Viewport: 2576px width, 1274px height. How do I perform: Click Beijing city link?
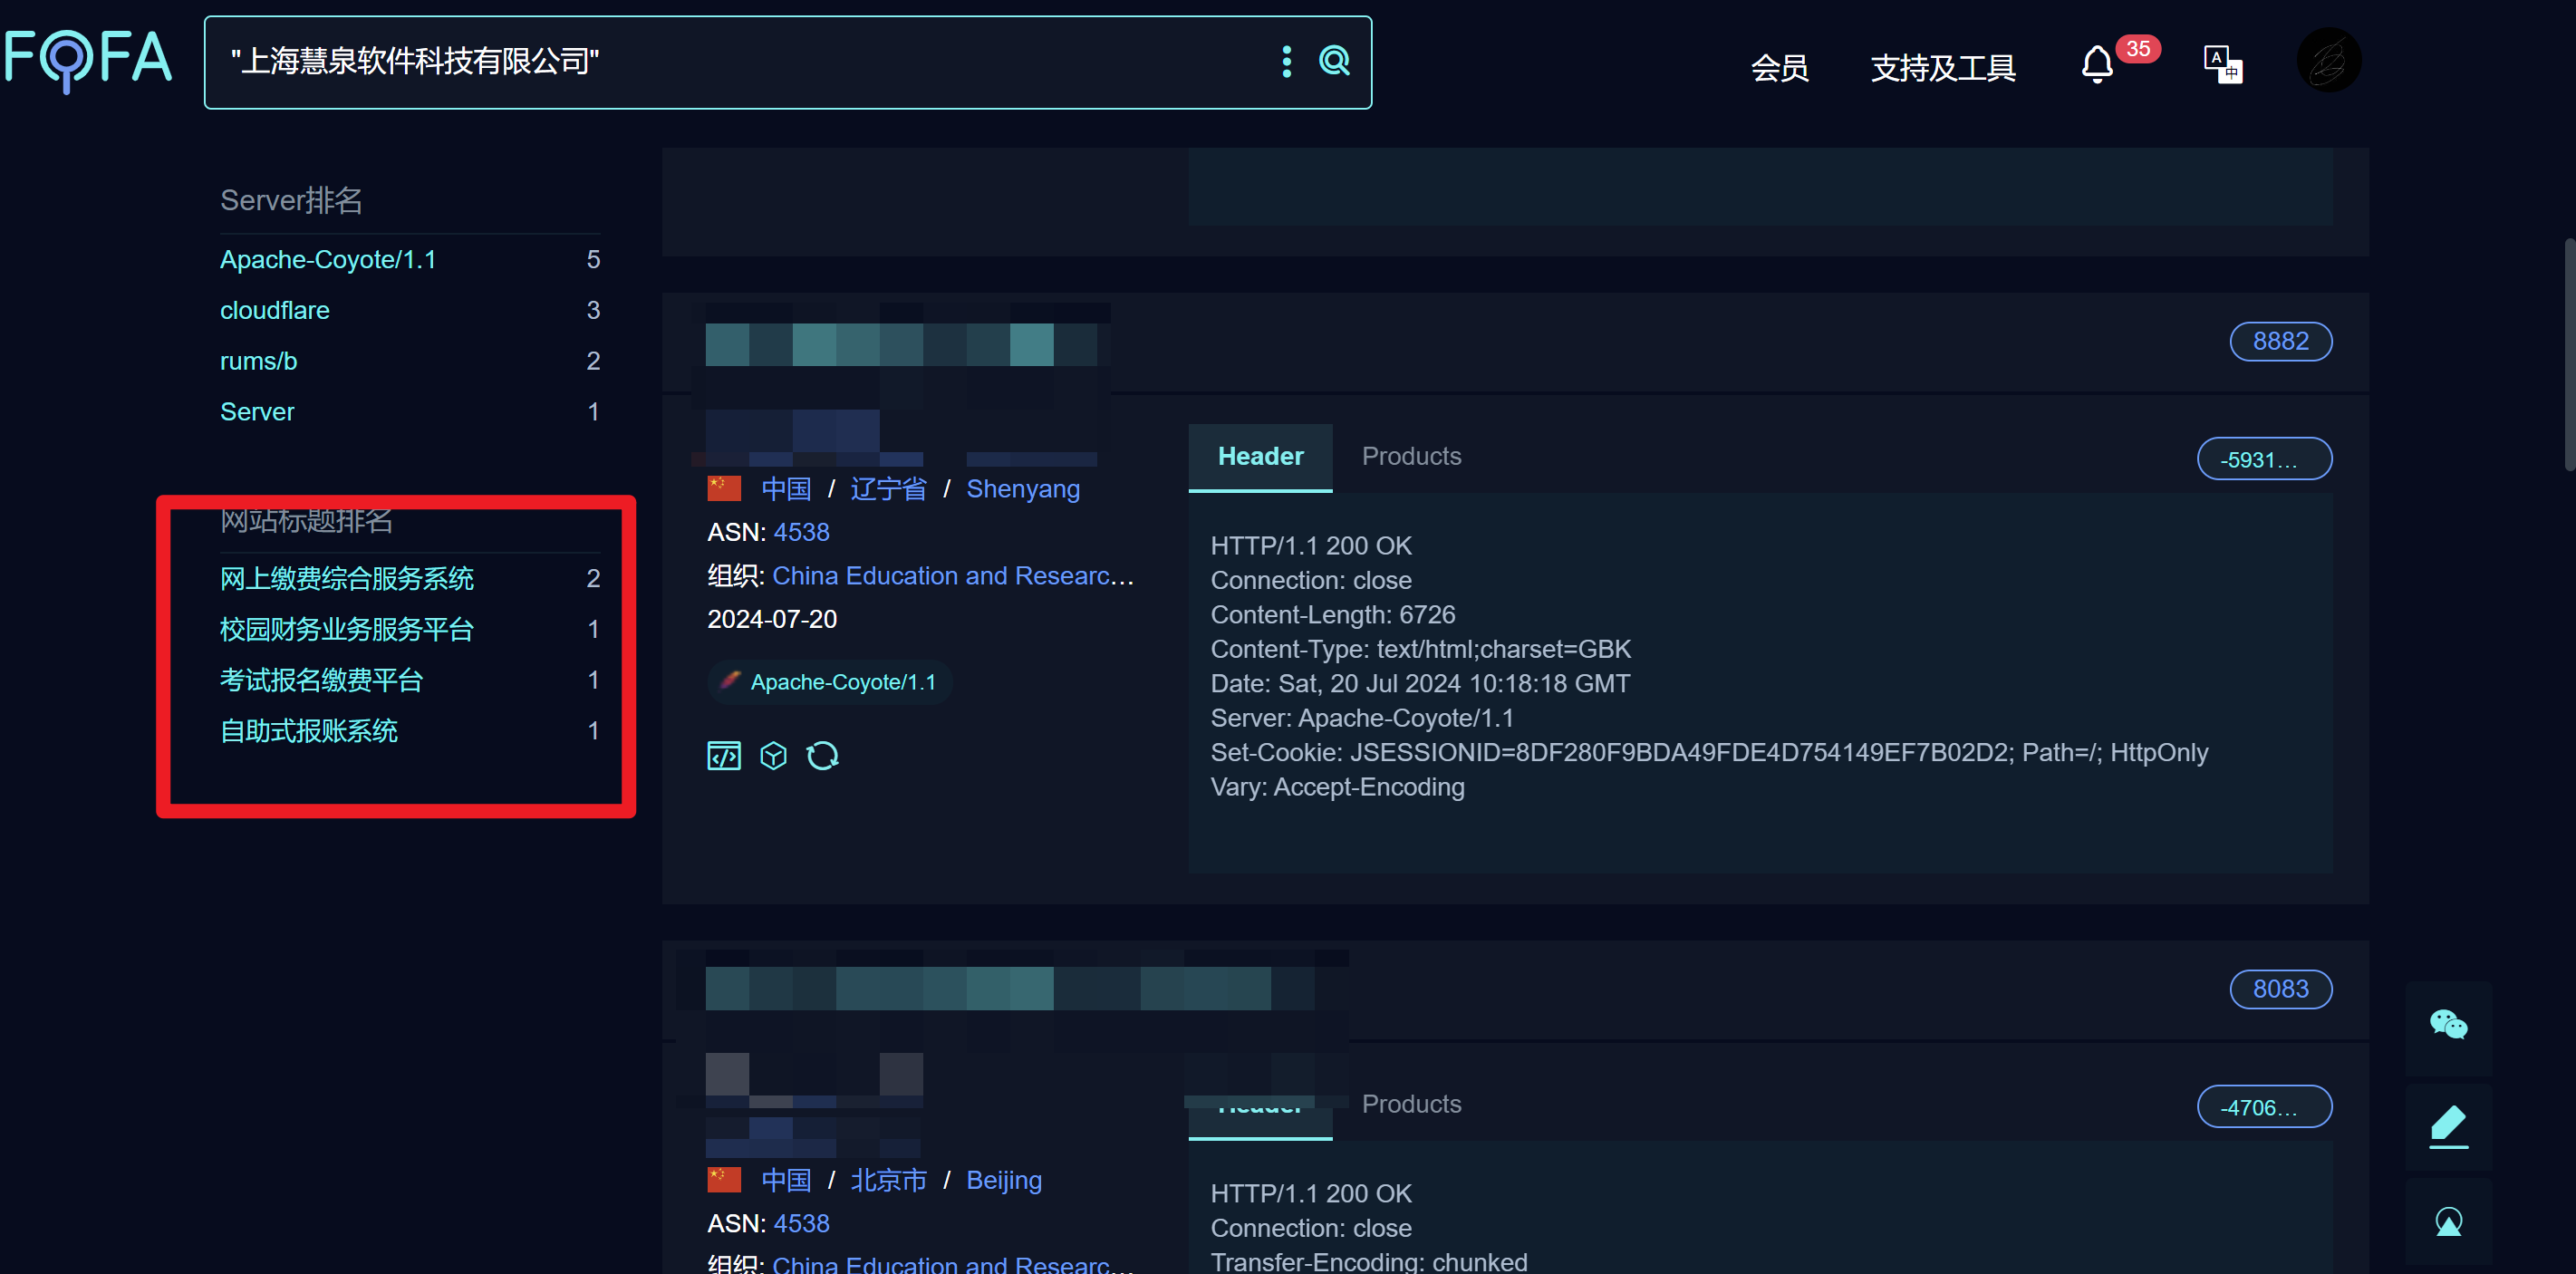tap(1003, 1180)
